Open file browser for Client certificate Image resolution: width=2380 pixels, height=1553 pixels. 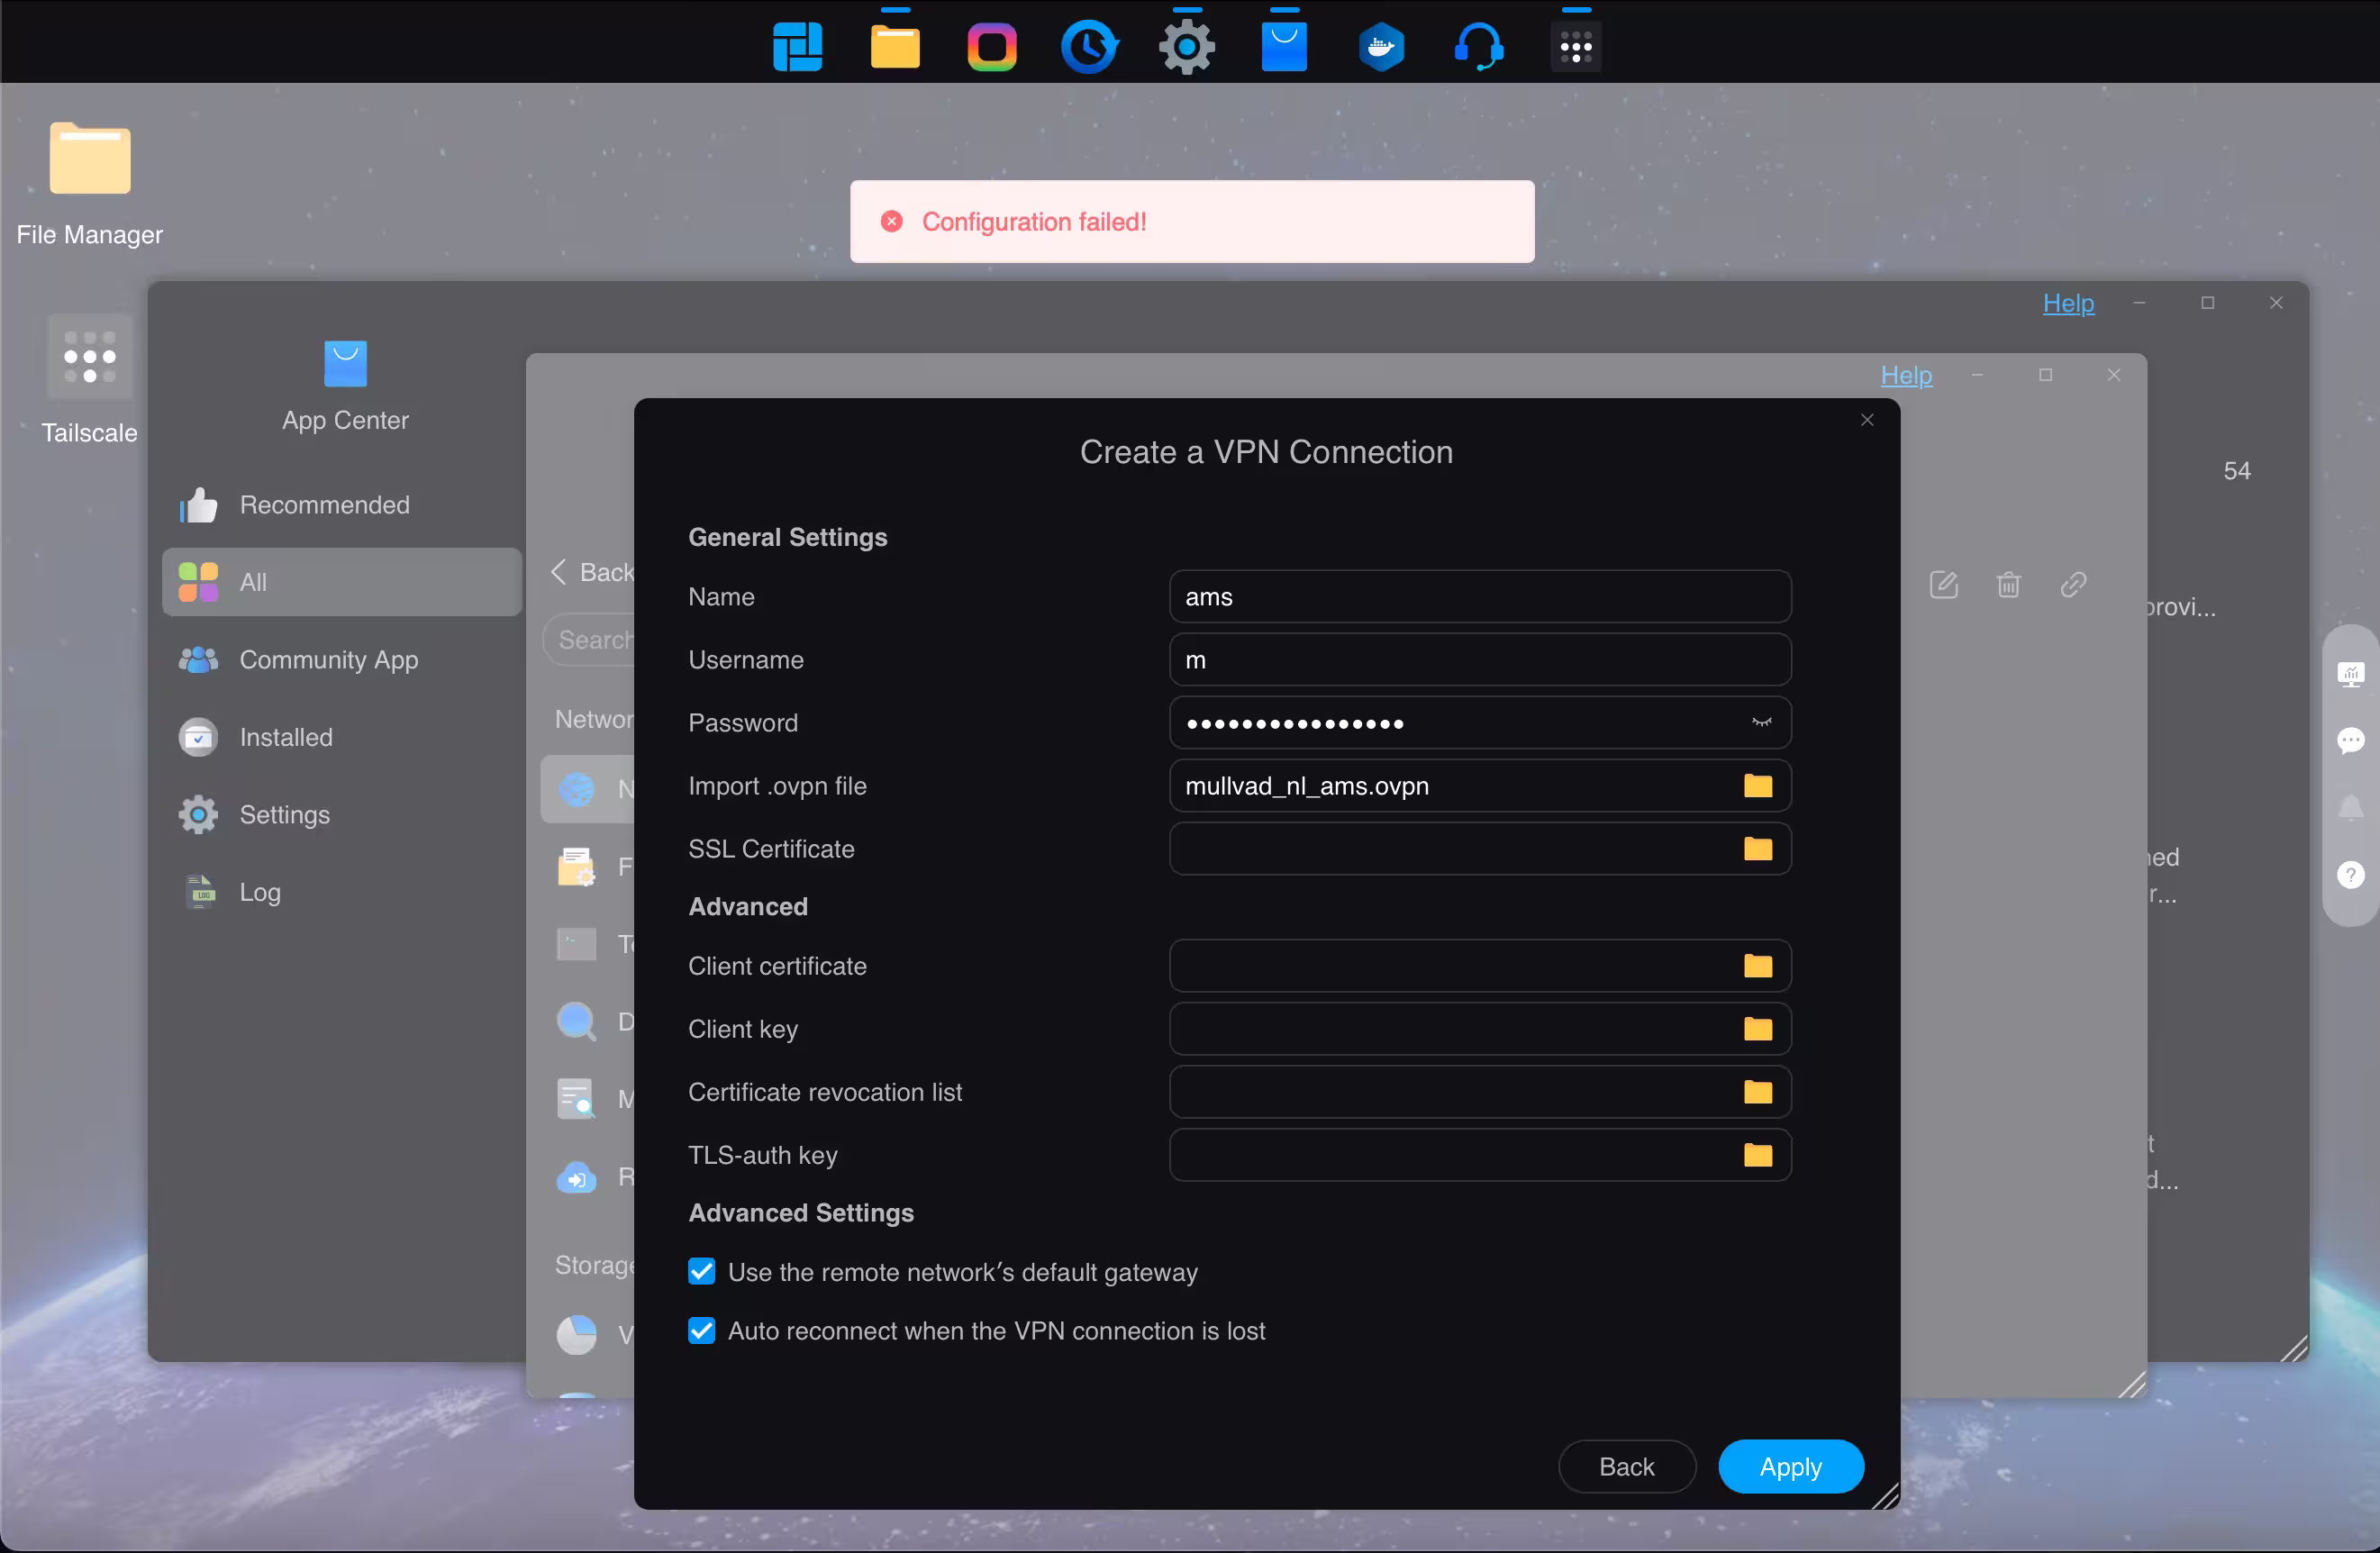pos(1757,966)
